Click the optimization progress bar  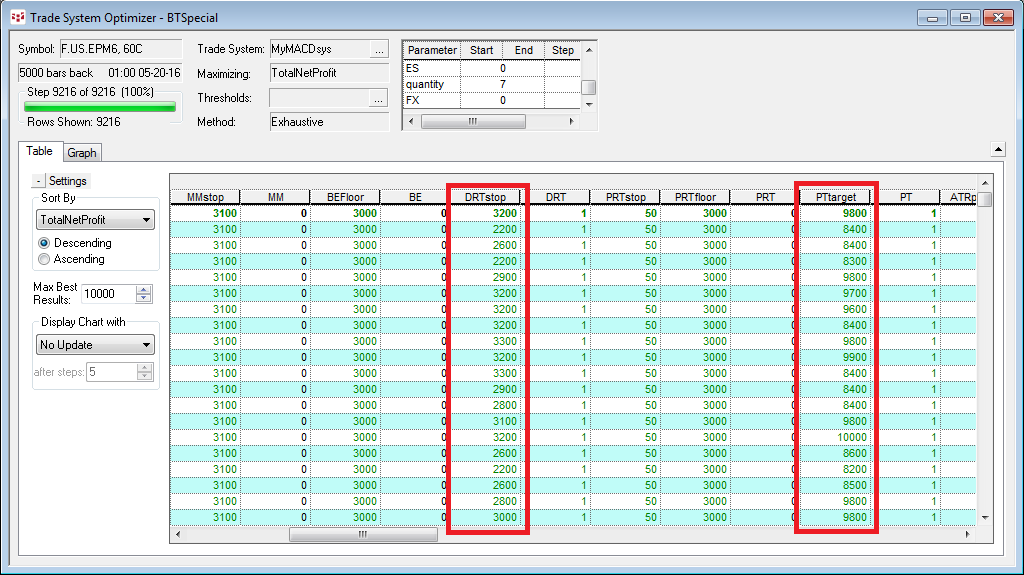(100, 107)
